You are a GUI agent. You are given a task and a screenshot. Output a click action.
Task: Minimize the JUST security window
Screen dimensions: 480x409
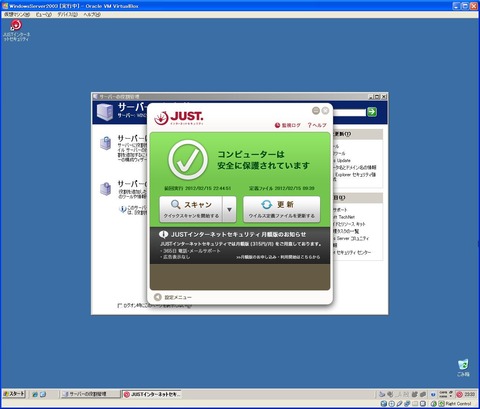coord(316,110)
